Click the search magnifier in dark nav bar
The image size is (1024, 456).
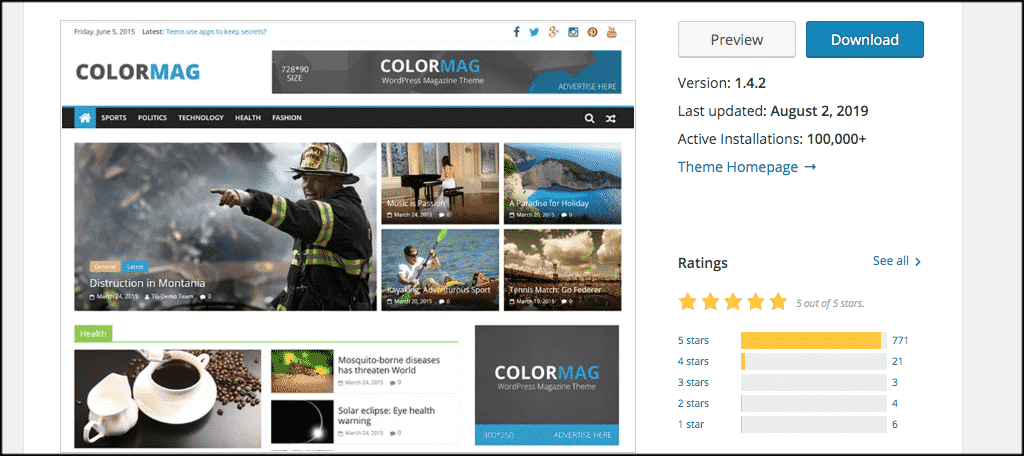pos(590,118)
